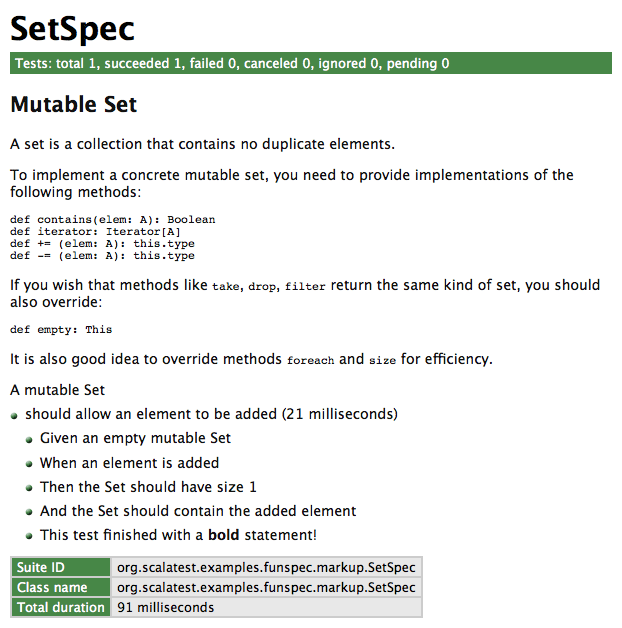Click the bullet next to 'This test finished'

coord(30,536)
